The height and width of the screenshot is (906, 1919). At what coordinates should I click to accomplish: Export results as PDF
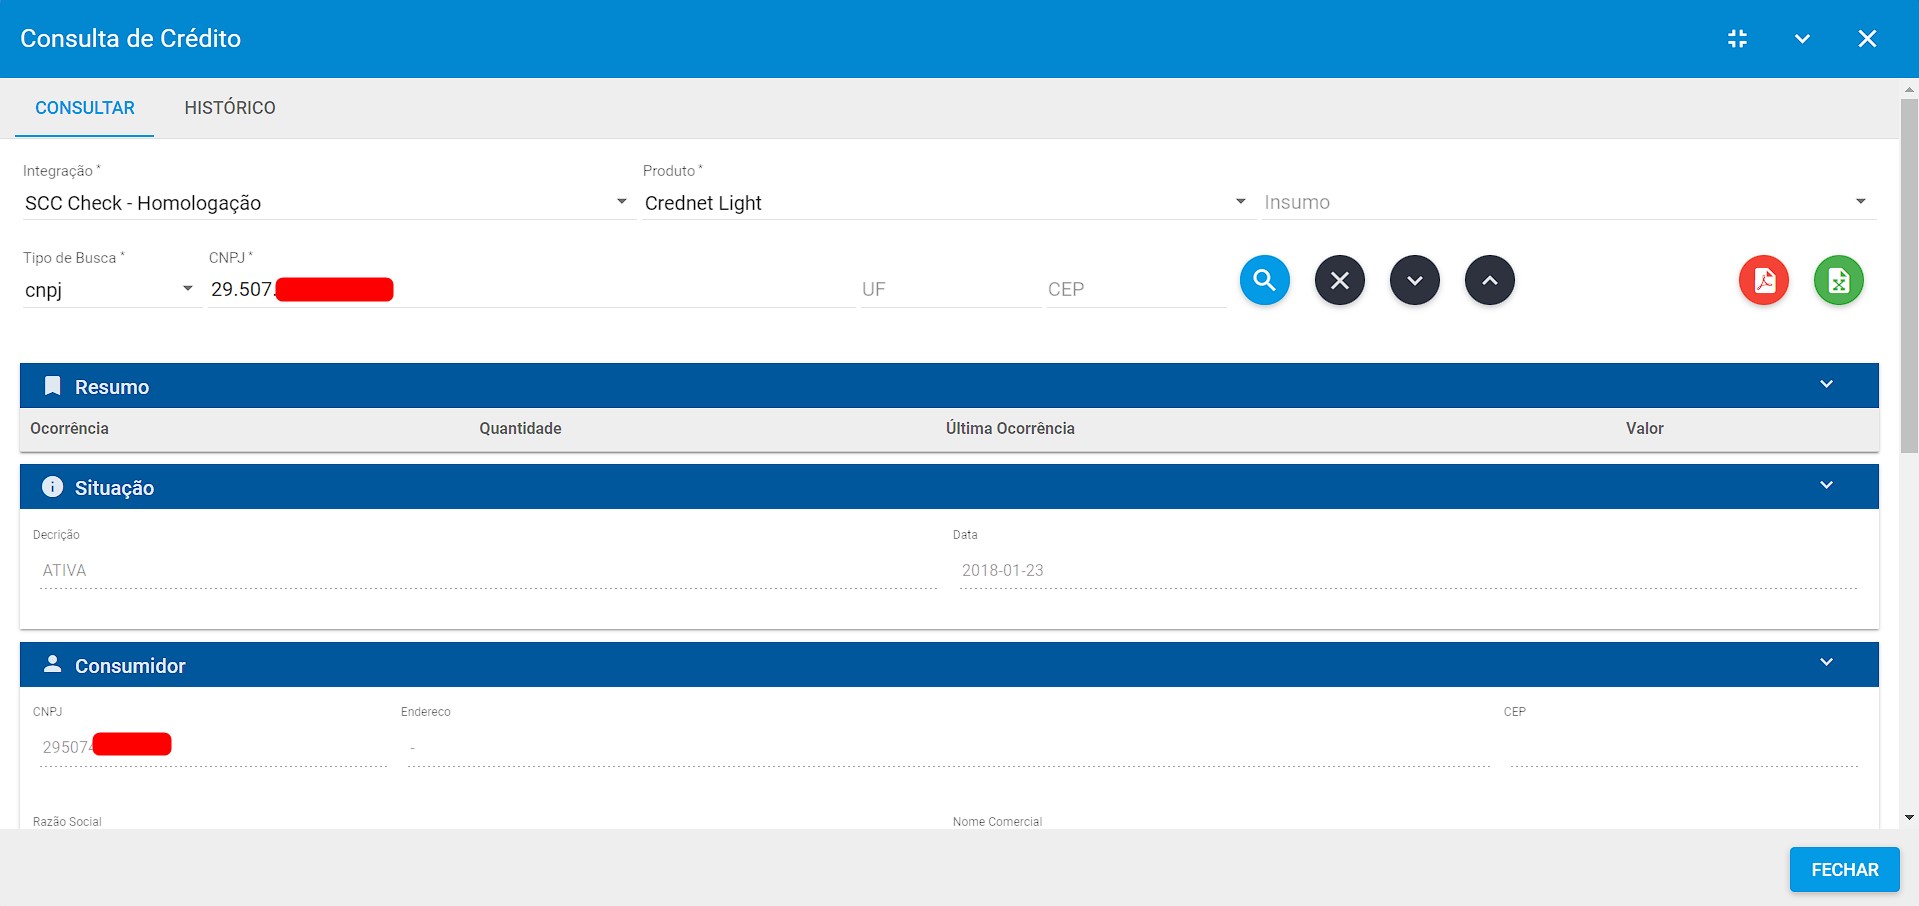(x=1763, y=280)
